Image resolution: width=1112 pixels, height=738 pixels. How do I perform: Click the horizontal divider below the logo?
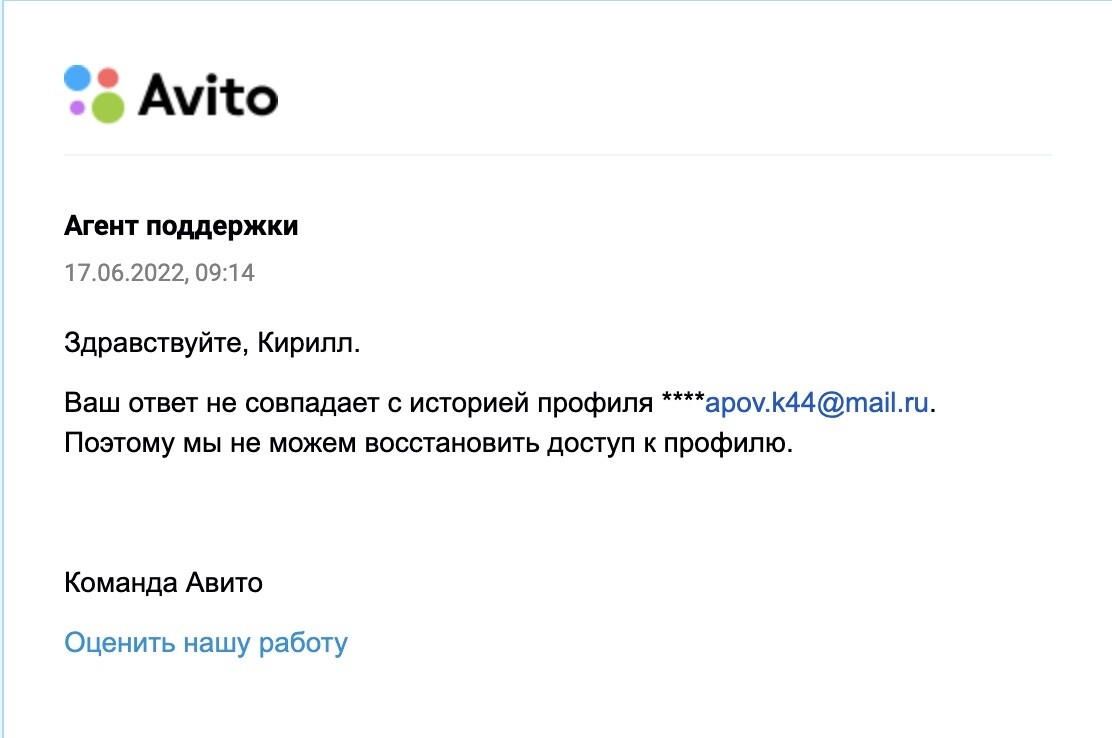(x=558, y=155)
